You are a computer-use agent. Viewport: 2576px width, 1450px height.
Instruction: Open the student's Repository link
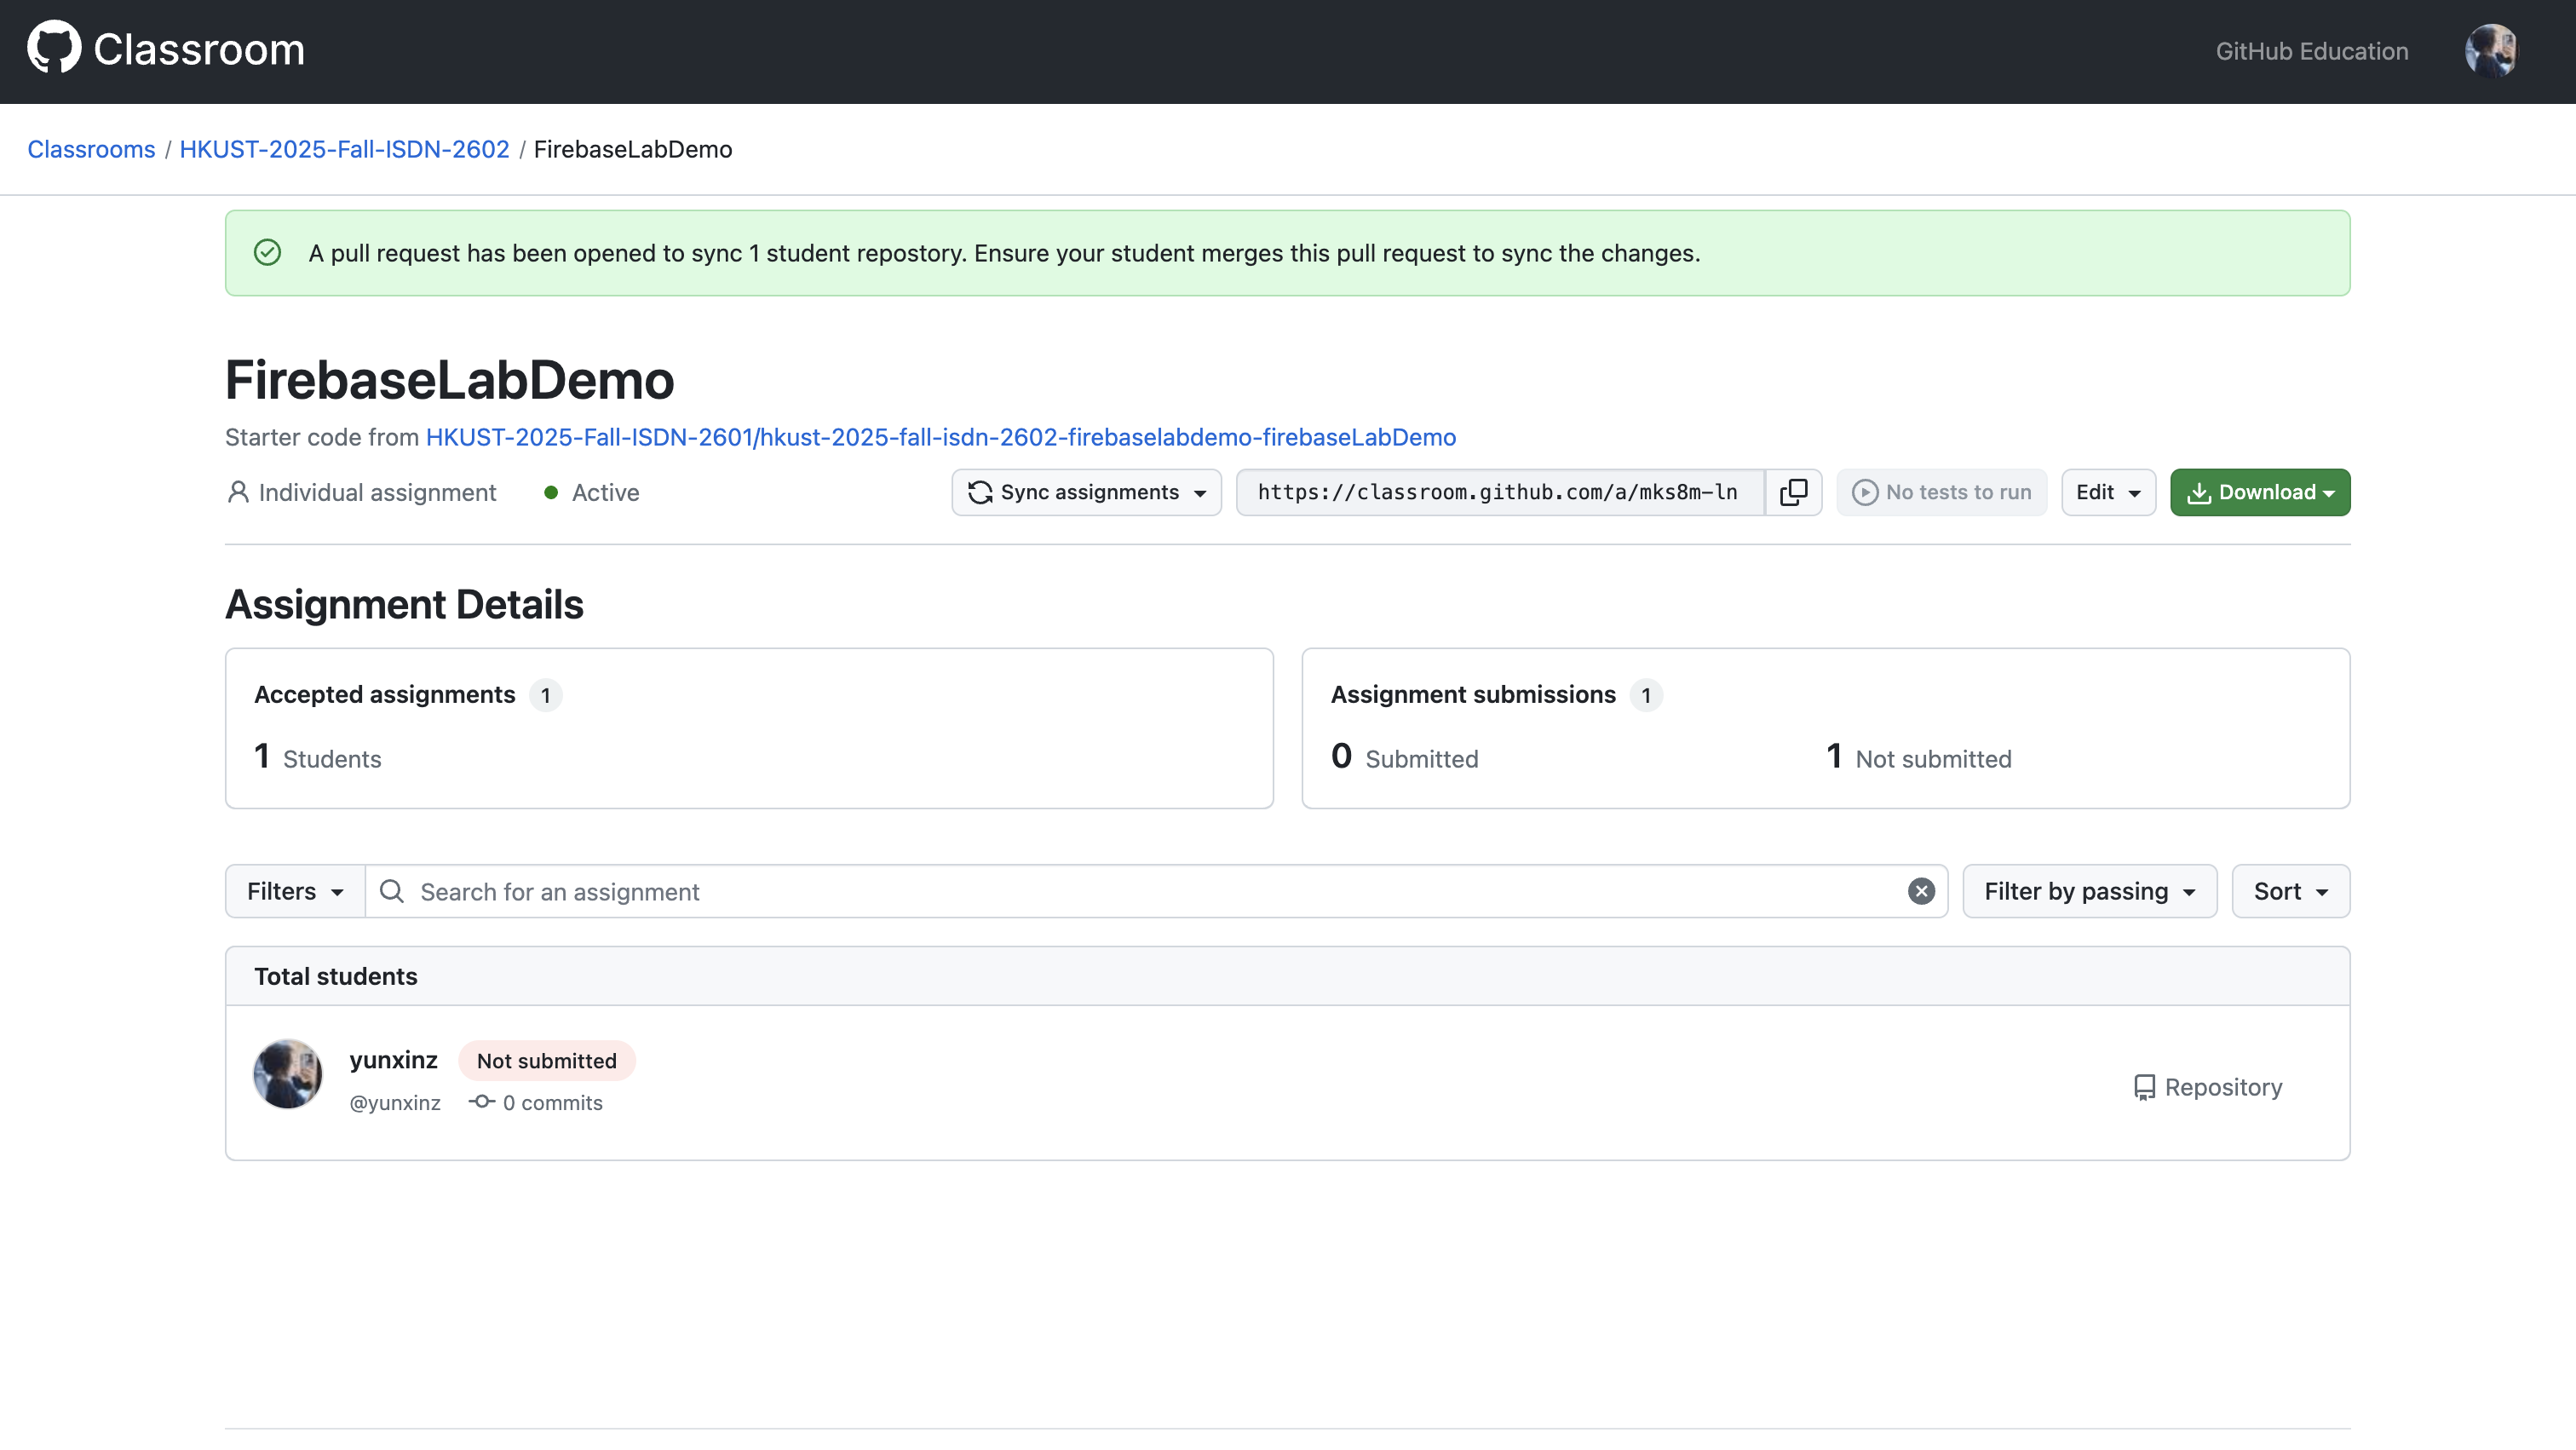click(x=2208, y=1087)
